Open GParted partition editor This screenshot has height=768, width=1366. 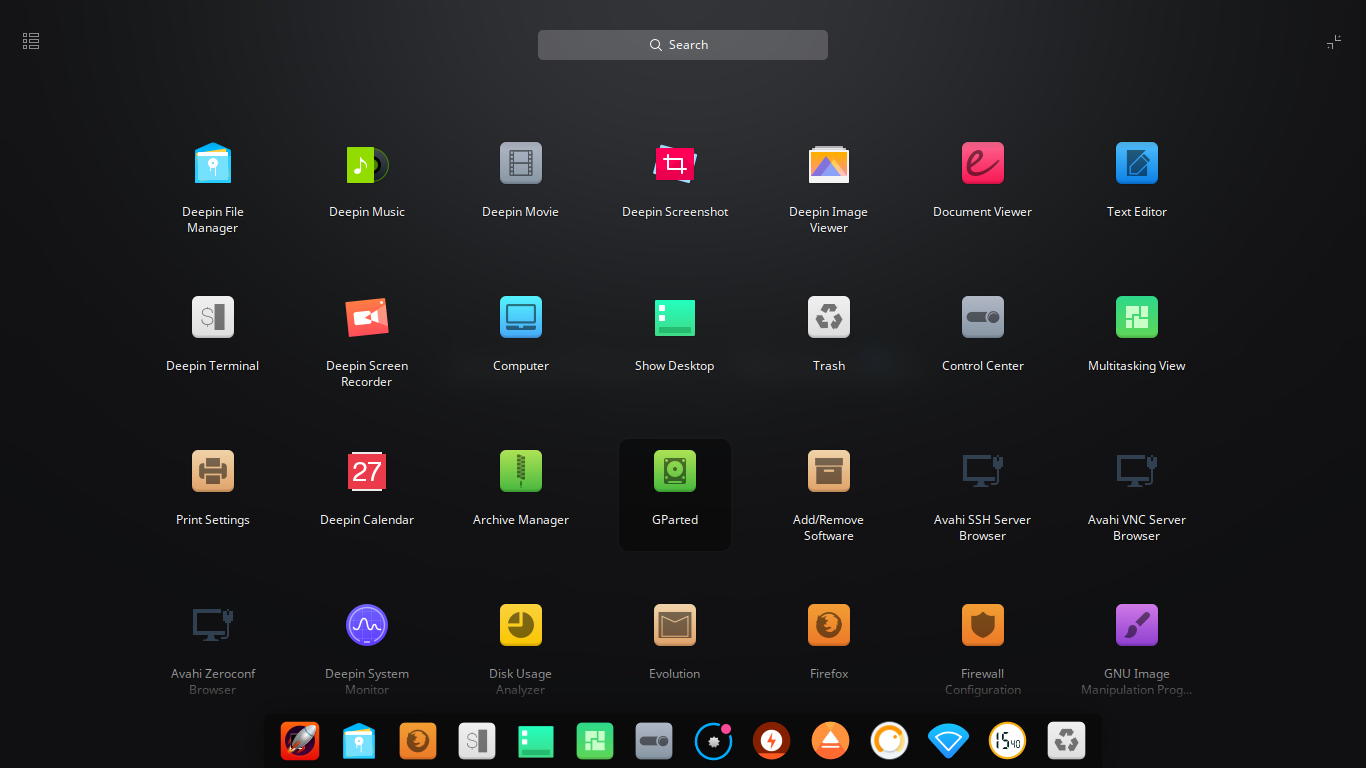675,471
